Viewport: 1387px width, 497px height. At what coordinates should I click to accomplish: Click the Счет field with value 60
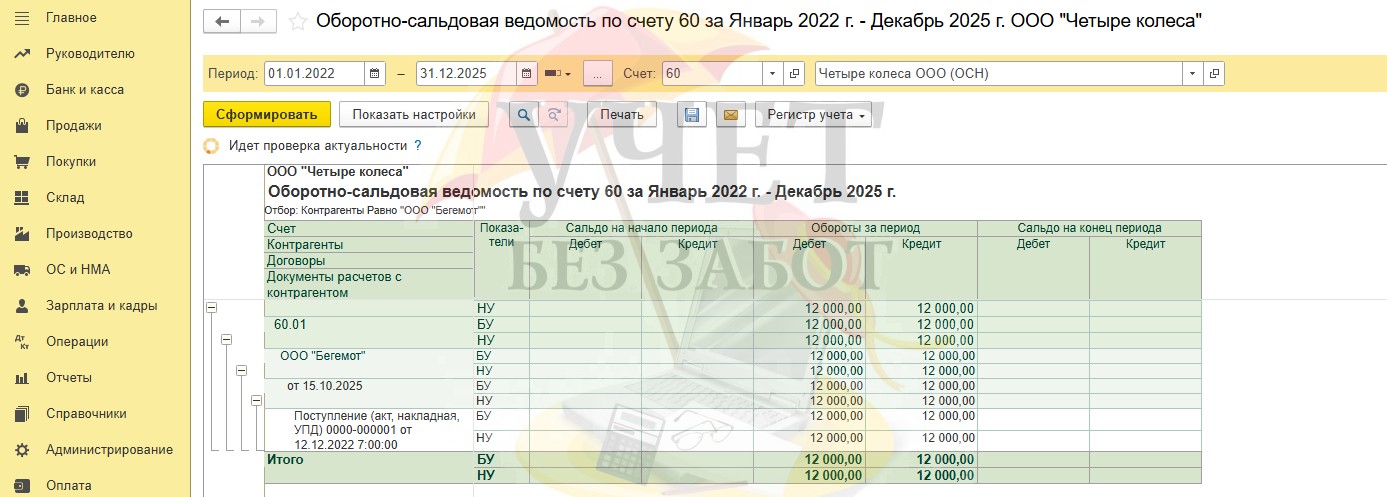tap(712, 73)
